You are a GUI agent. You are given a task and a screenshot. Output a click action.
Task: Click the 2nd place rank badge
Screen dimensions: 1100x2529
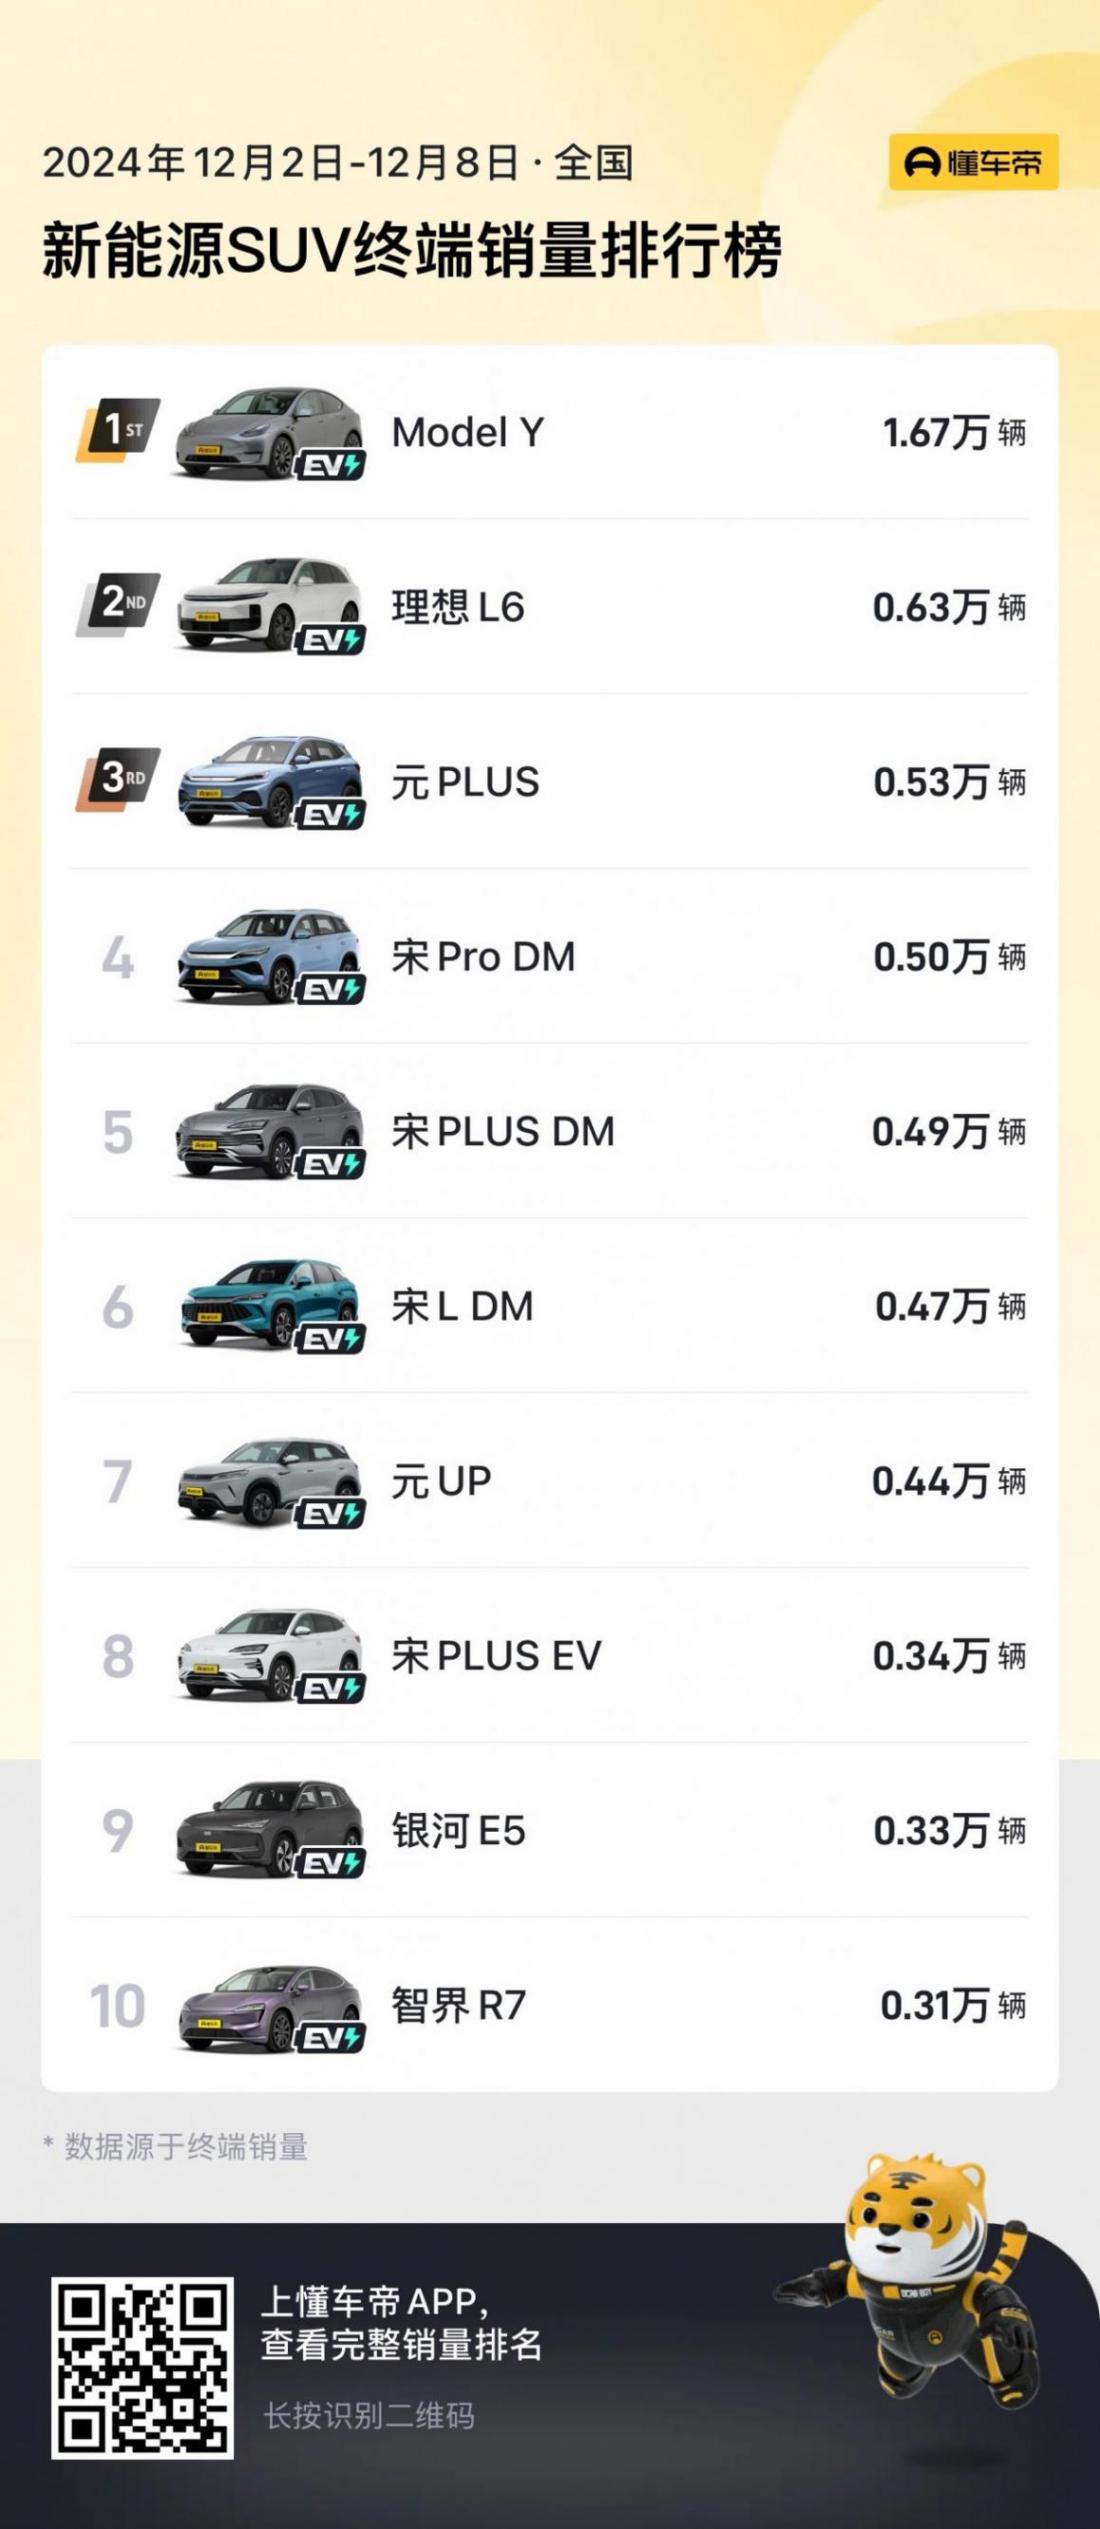pyautogui.click(x=119, y=605)
